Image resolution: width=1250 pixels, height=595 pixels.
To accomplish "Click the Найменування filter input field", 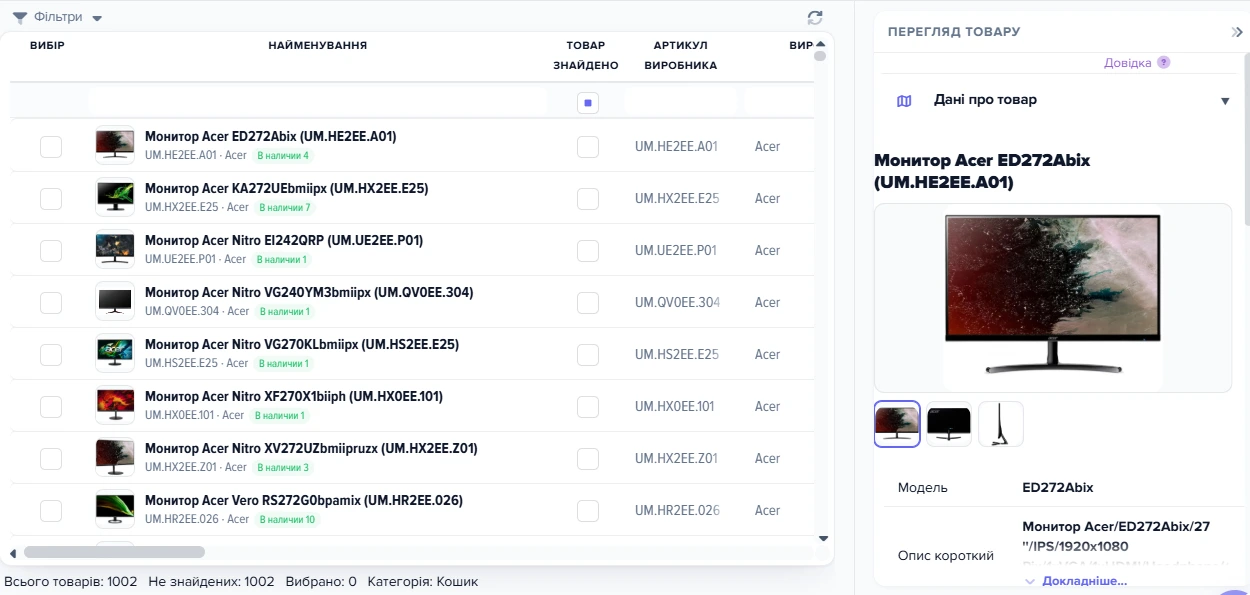I will tap(317, 103).
